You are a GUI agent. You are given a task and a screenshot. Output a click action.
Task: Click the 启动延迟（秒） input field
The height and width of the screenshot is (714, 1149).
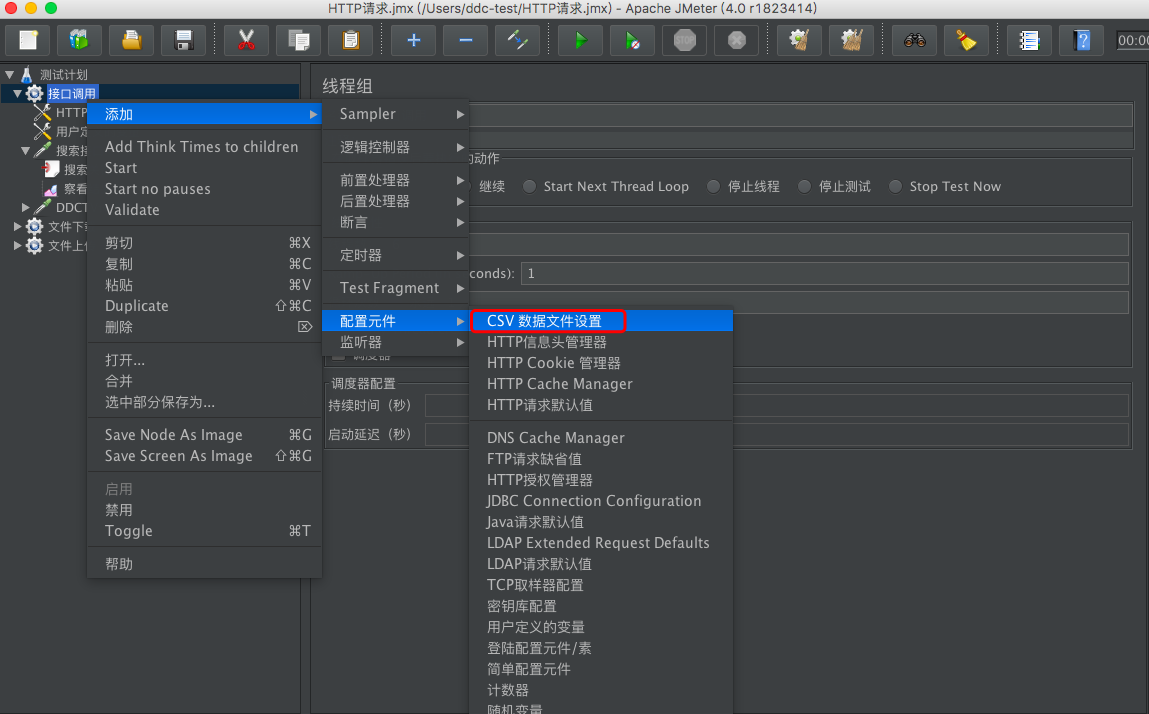click(777, 434)
